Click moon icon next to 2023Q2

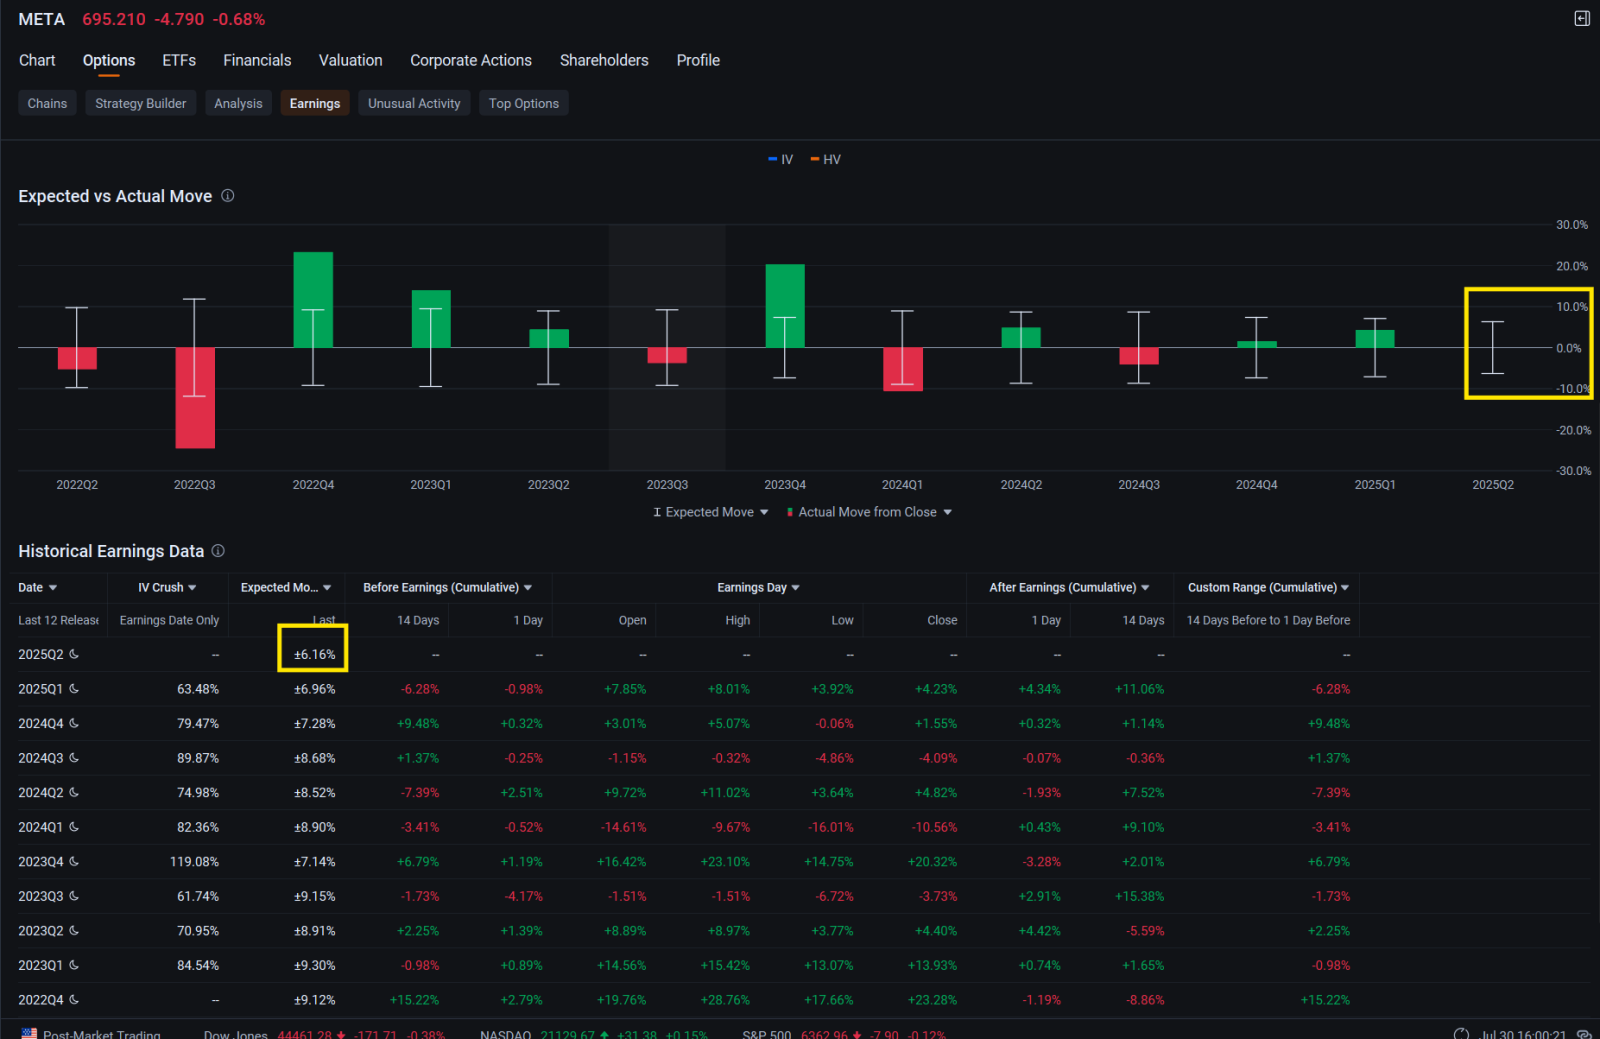74,930
